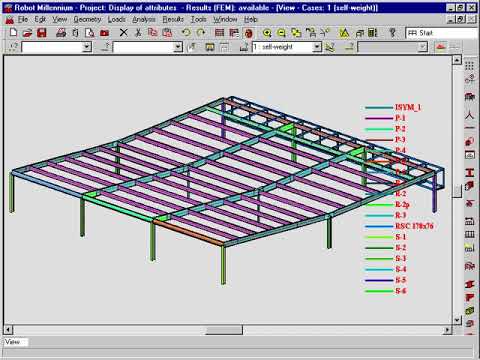The height and width of the screenshot is (360, 480).
Task: Click the green material icon in right toolbar
Action: click(470, 311)
